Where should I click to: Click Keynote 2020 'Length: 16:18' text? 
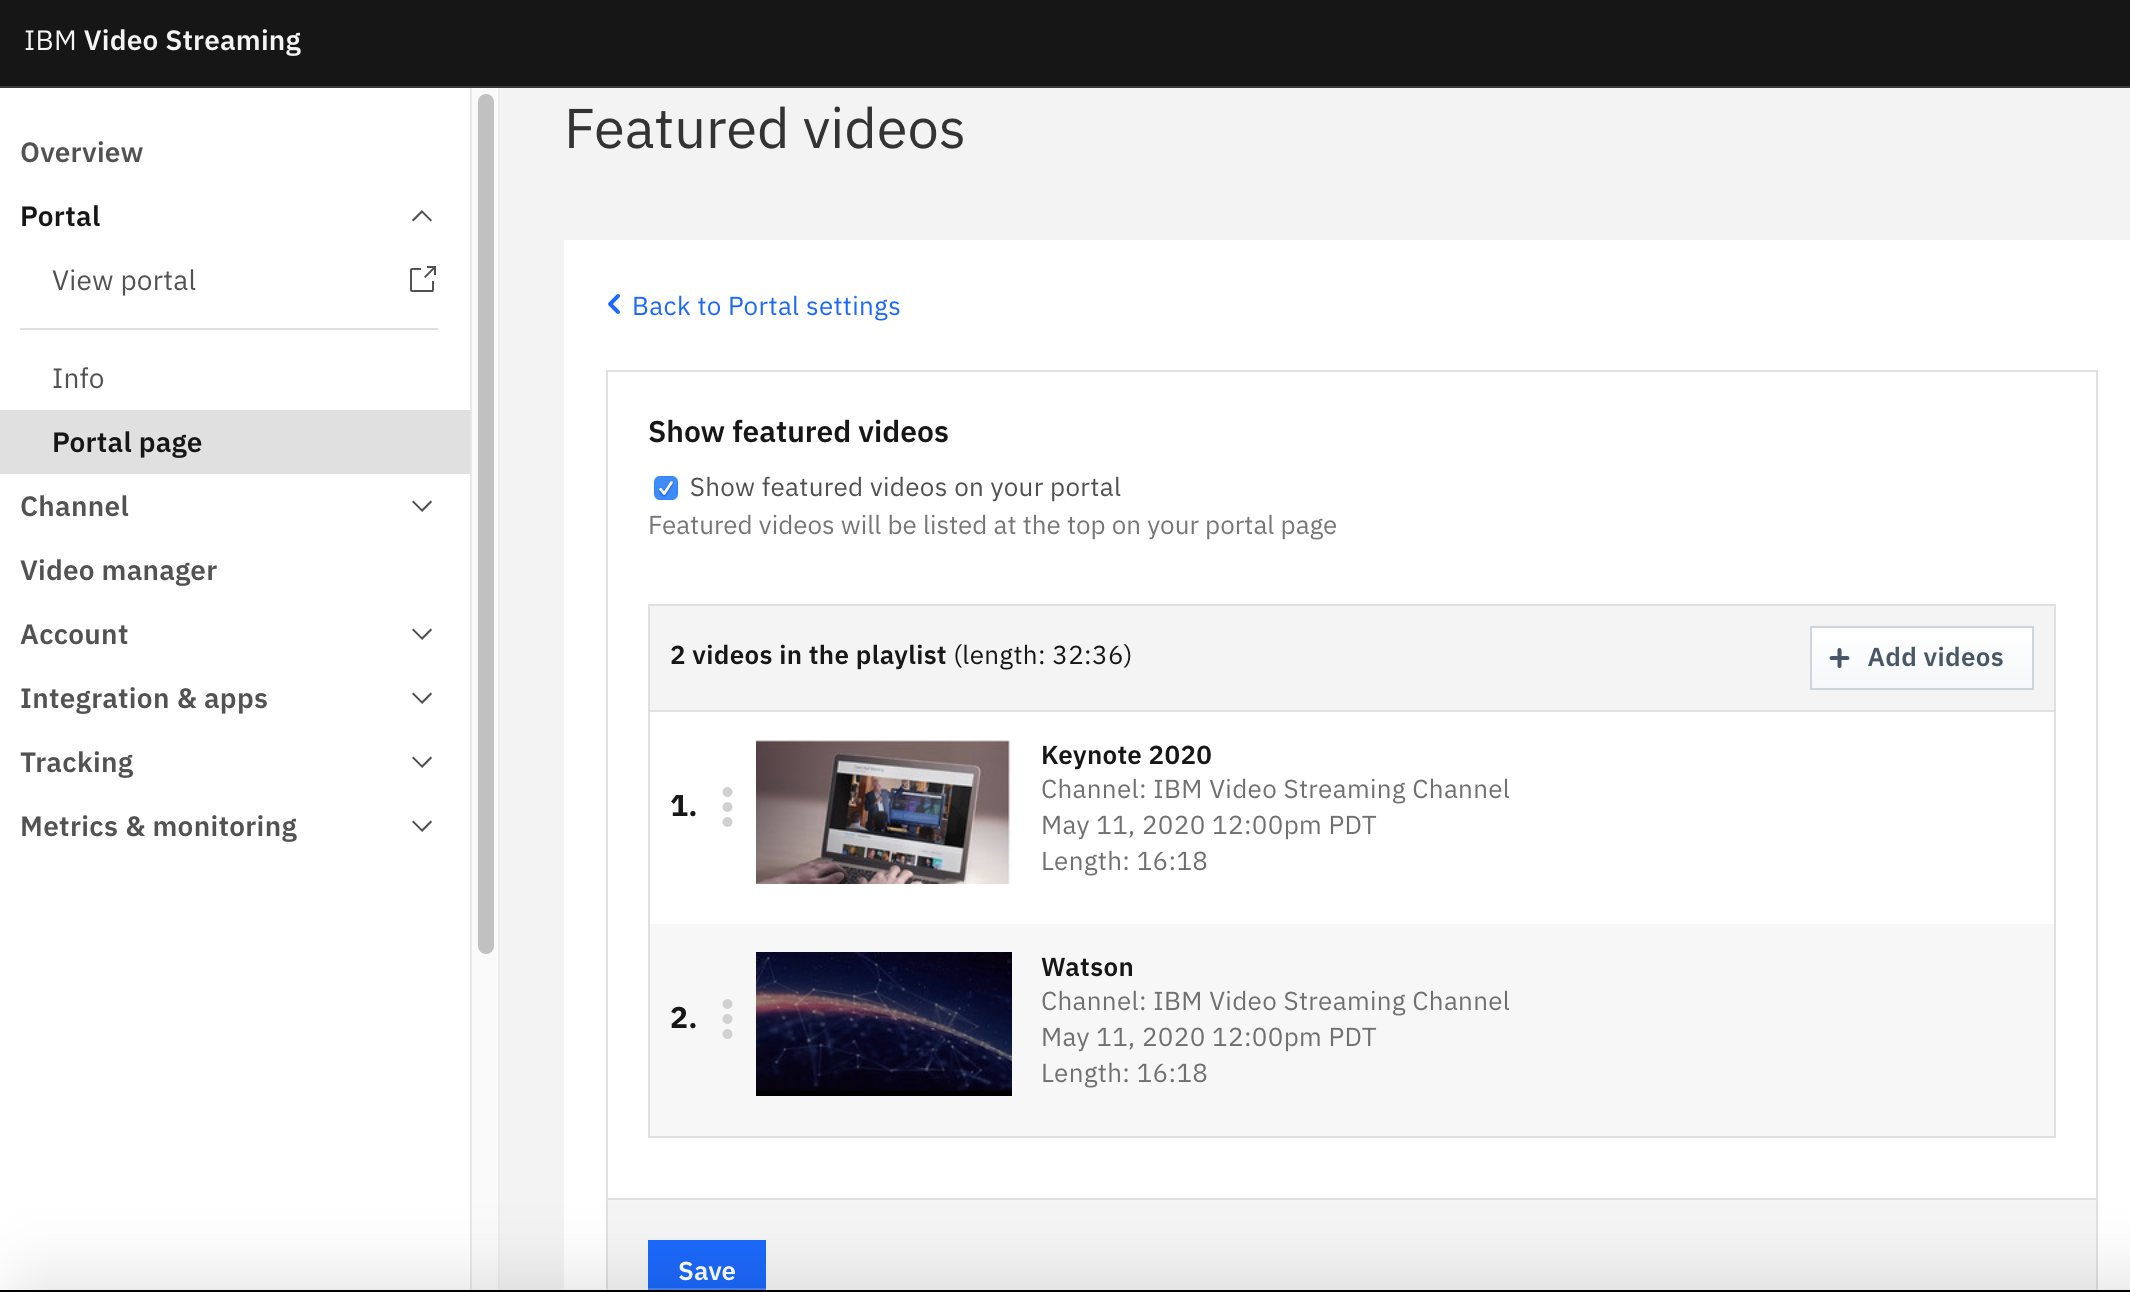pyautogui.click(x=1124, y=861)
